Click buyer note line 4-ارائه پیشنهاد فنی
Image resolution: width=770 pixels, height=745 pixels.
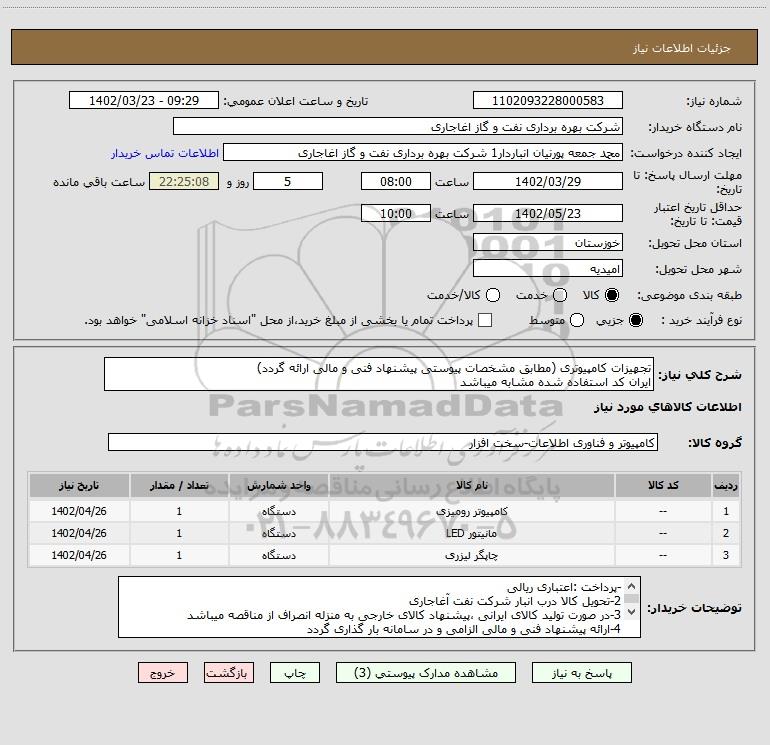tap(464, 629)
